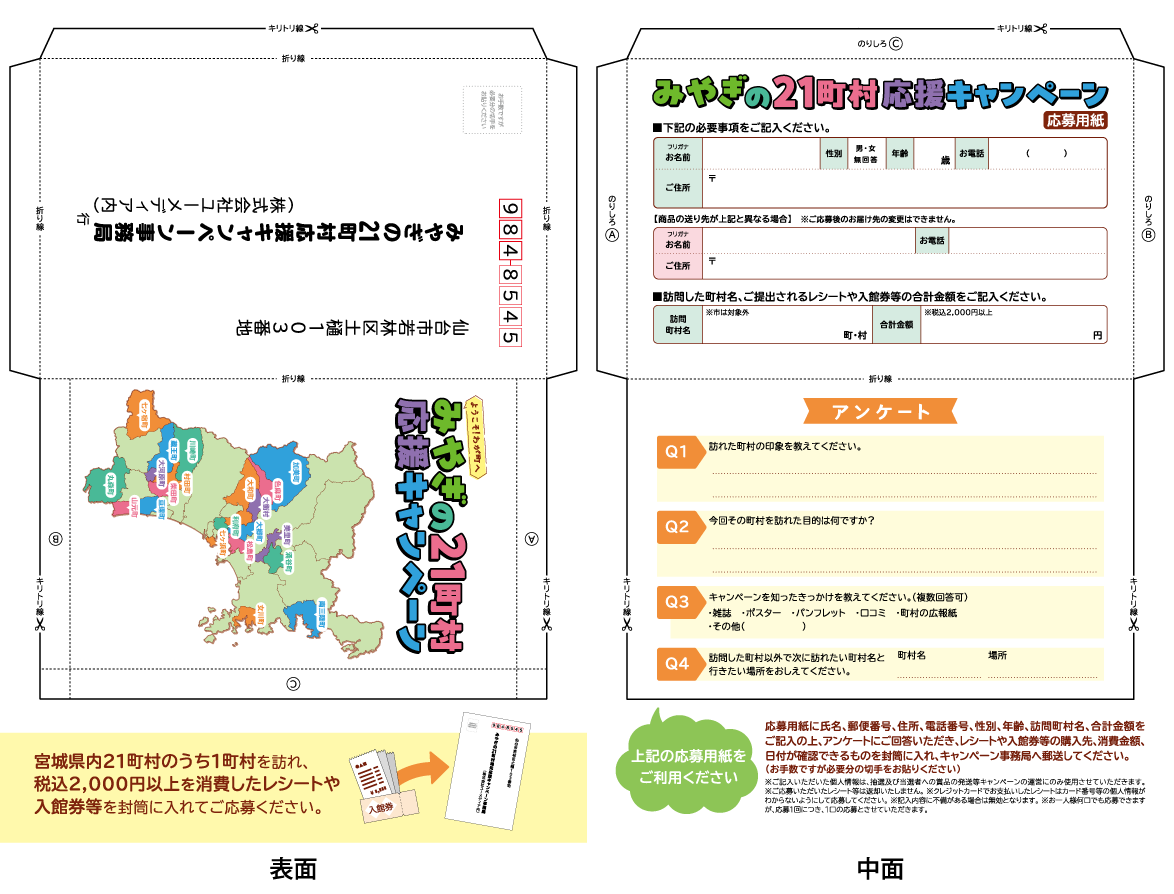Click the 丸森町 region label on map

[110, 485]
